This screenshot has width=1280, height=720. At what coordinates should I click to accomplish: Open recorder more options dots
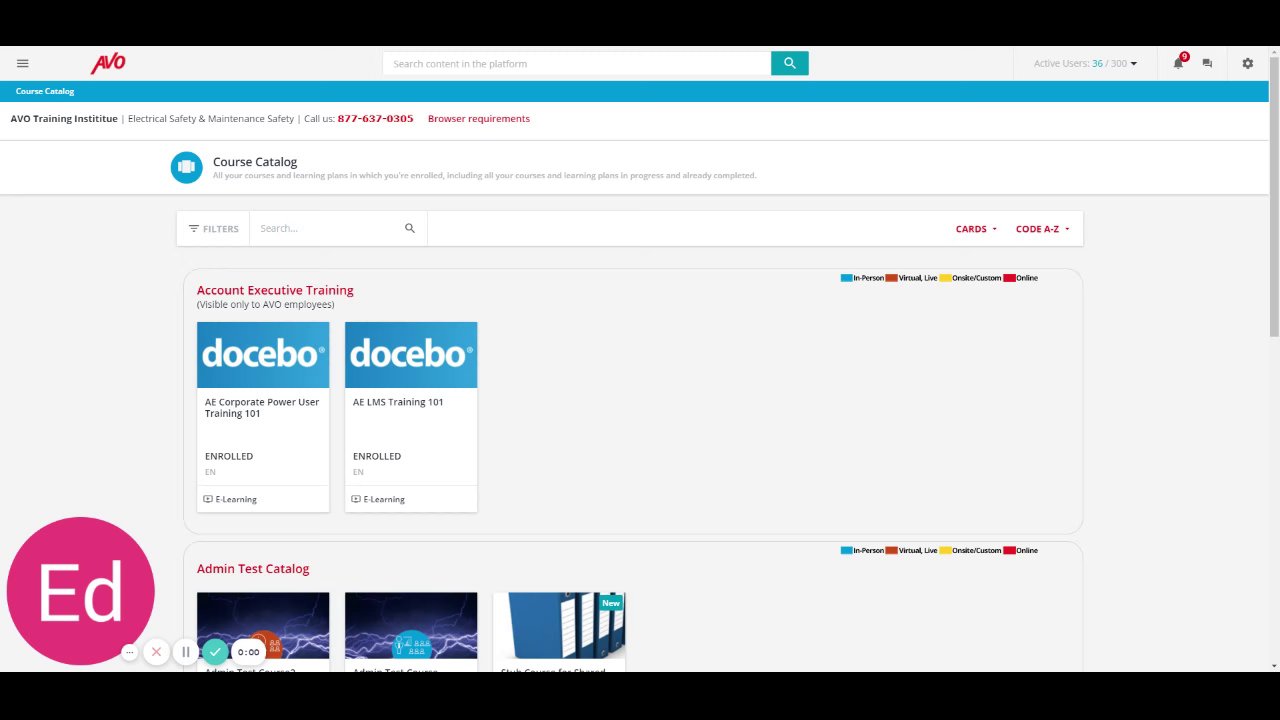point(129,652)
